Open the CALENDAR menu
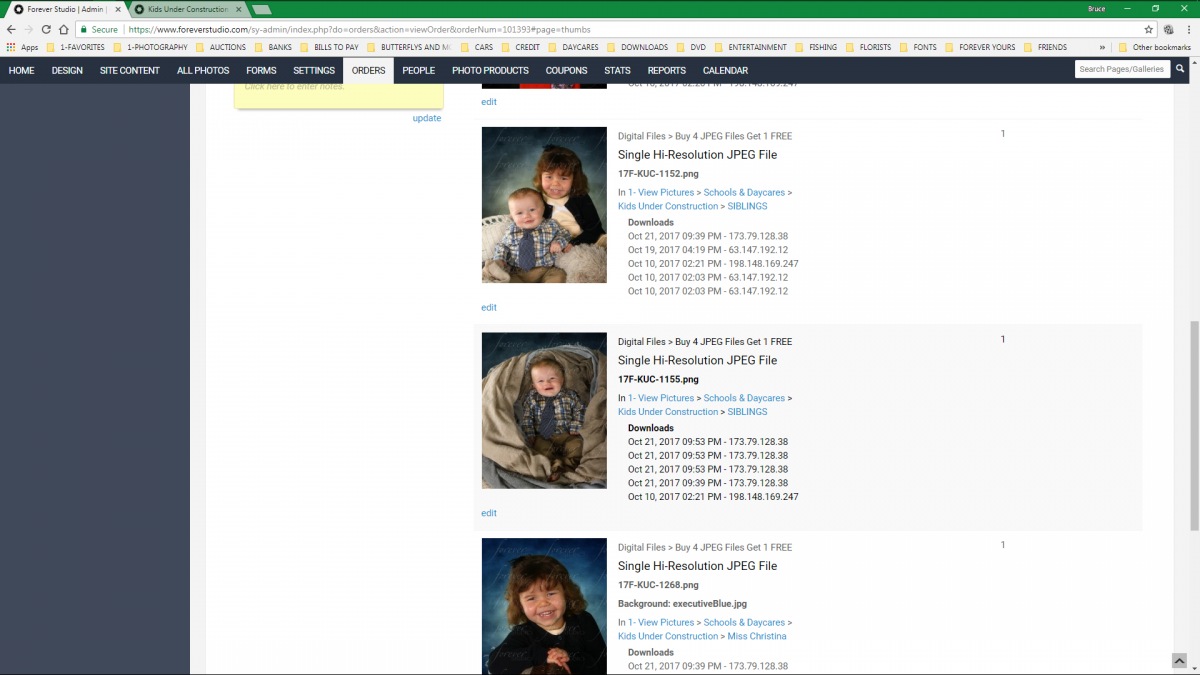The image size is (1200, 675). tap(725, 70)
